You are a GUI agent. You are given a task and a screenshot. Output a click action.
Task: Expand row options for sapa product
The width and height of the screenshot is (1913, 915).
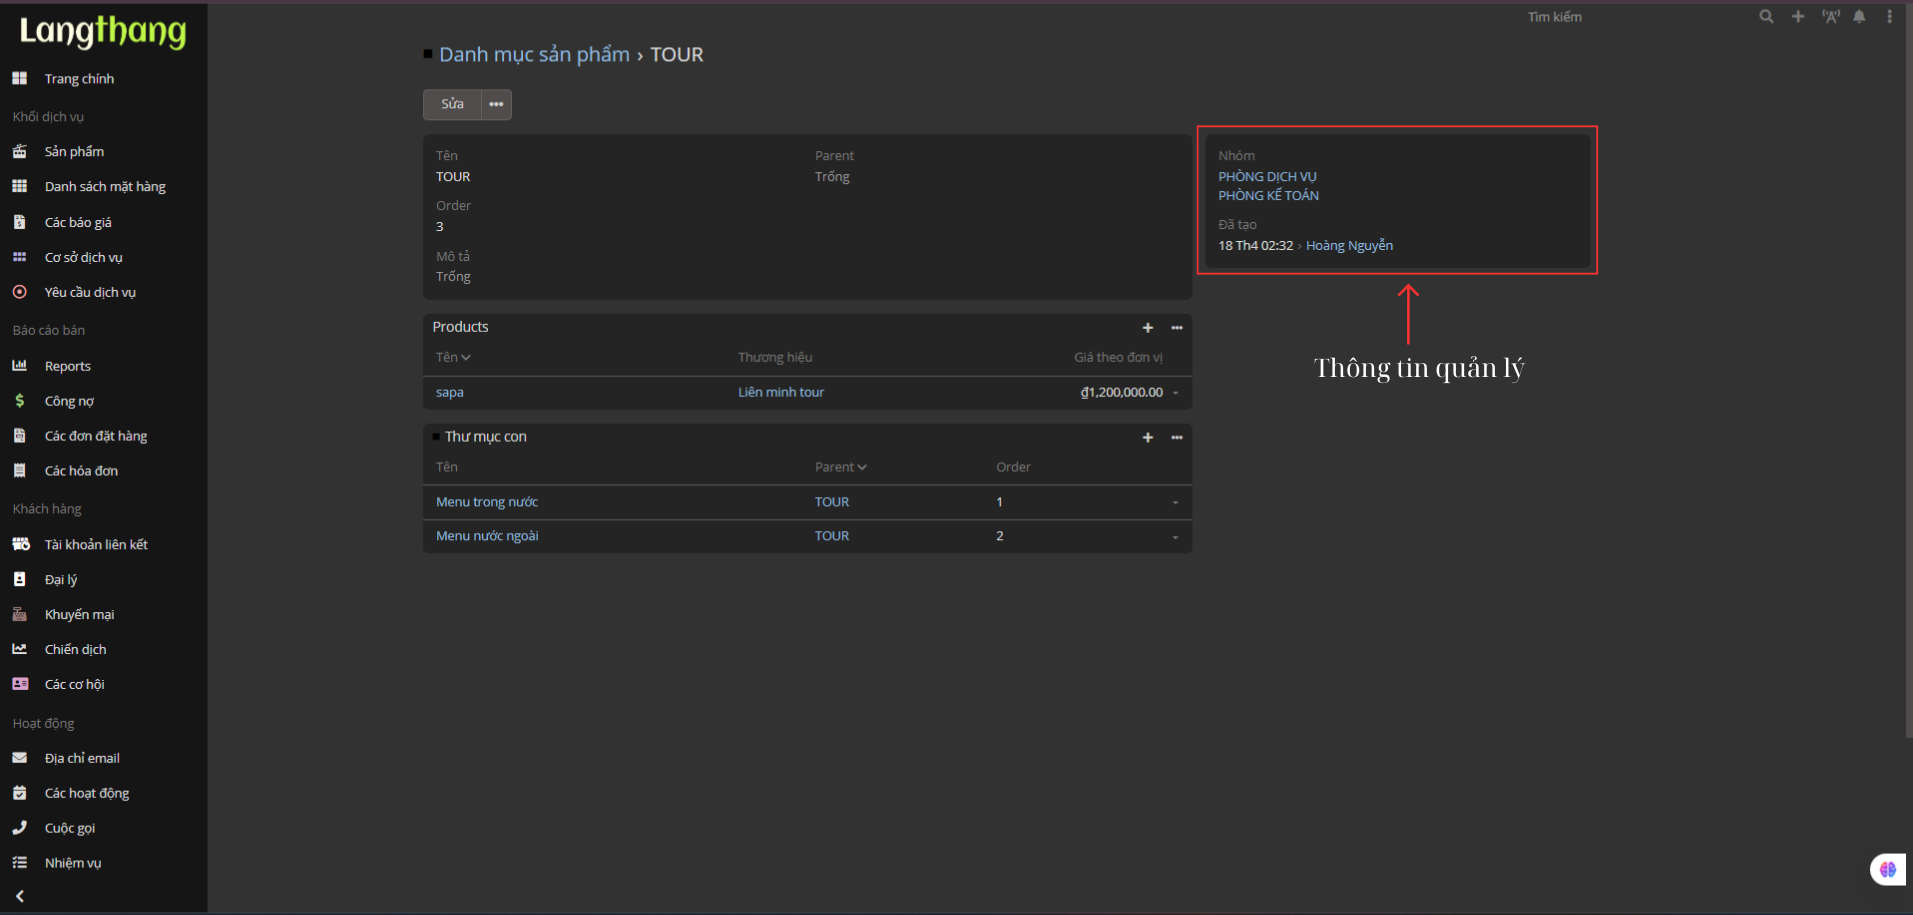pyautogui.click(x=1175, y=393)
